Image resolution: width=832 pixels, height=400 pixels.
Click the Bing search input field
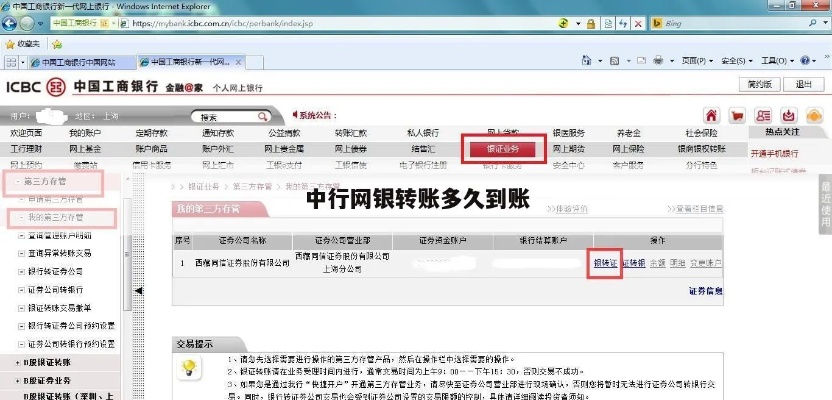click(x=735, y=23)
